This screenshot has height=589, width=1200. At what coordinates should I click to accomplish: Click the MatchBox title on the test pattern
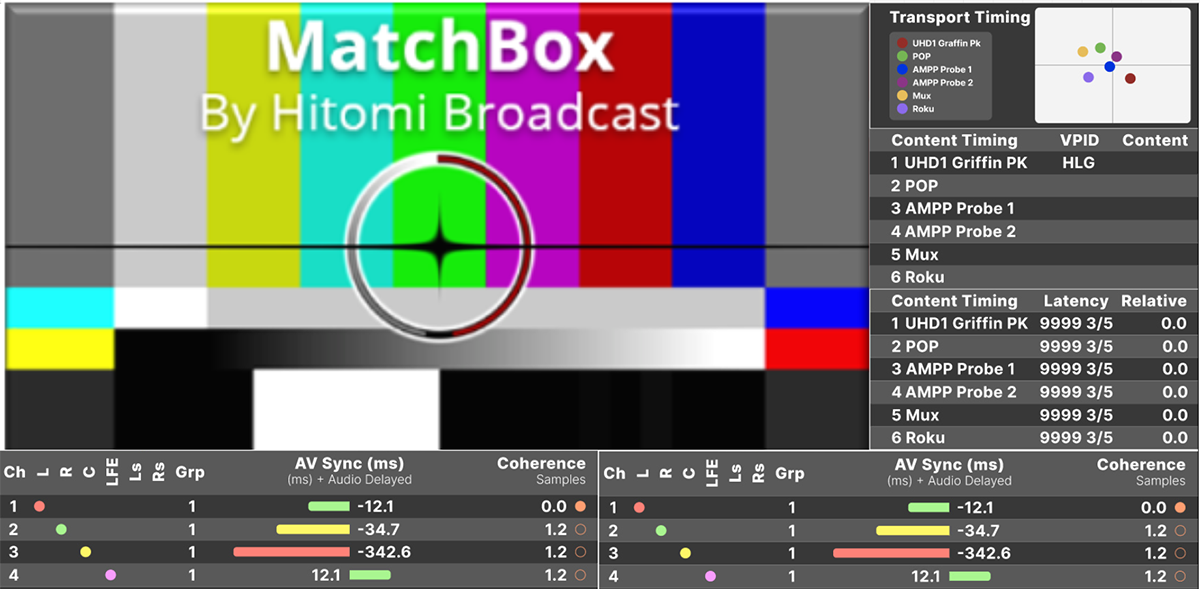pos(439,46)
